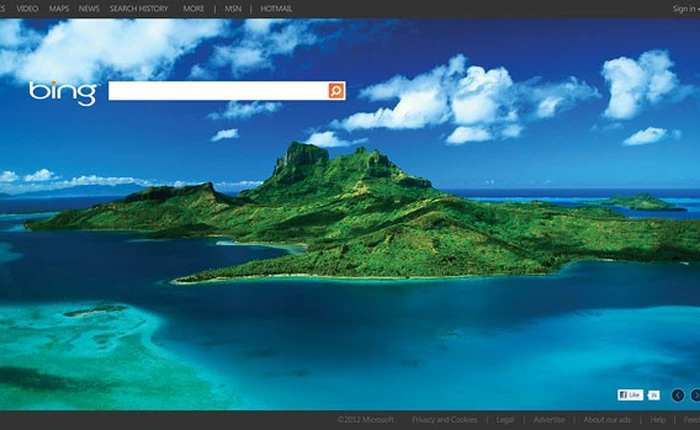The height and width of the screenshot is (430, 700).
Task: Open SEARCH HISTORY in the top bar
Action: [139, 8]
